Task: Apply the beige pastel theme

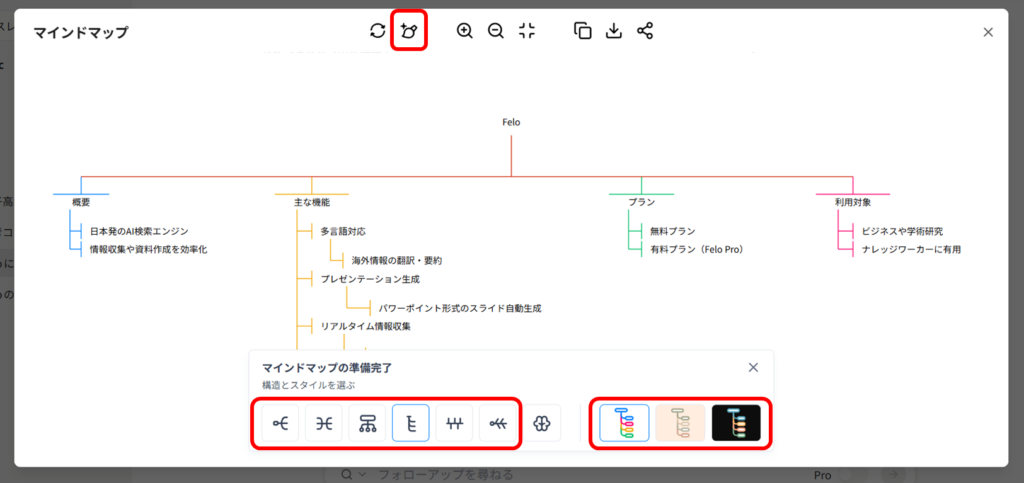Action: (680, 424)
